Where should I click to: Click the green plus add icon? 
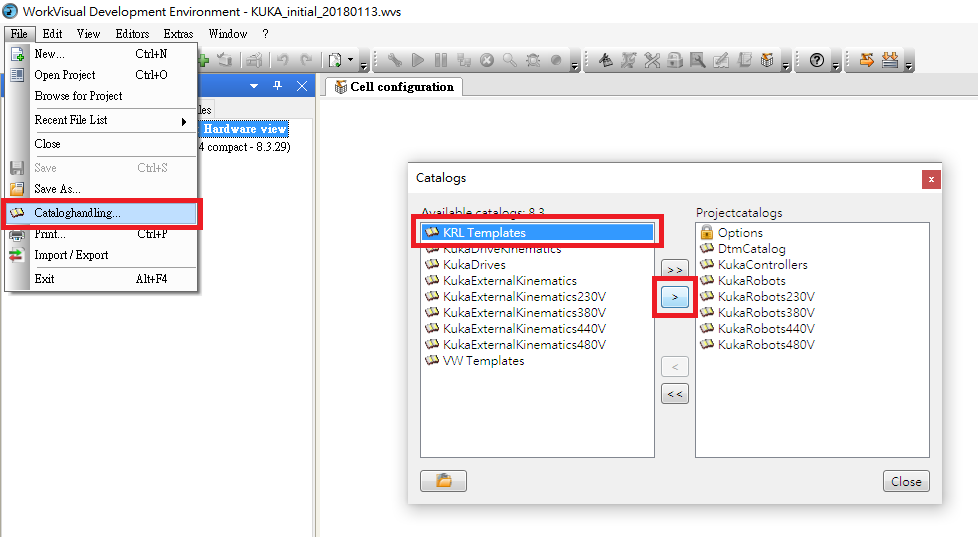click(x=204, y=60)
